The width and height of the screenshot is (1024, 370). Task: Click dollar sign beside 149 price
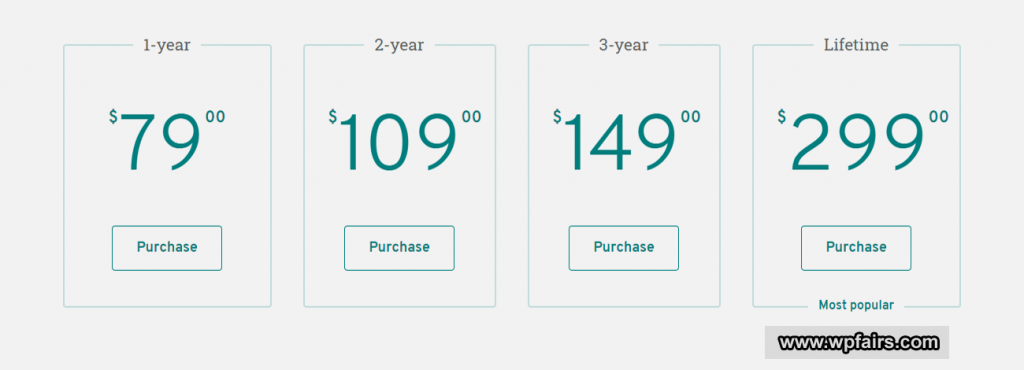[x=557, y=117]
